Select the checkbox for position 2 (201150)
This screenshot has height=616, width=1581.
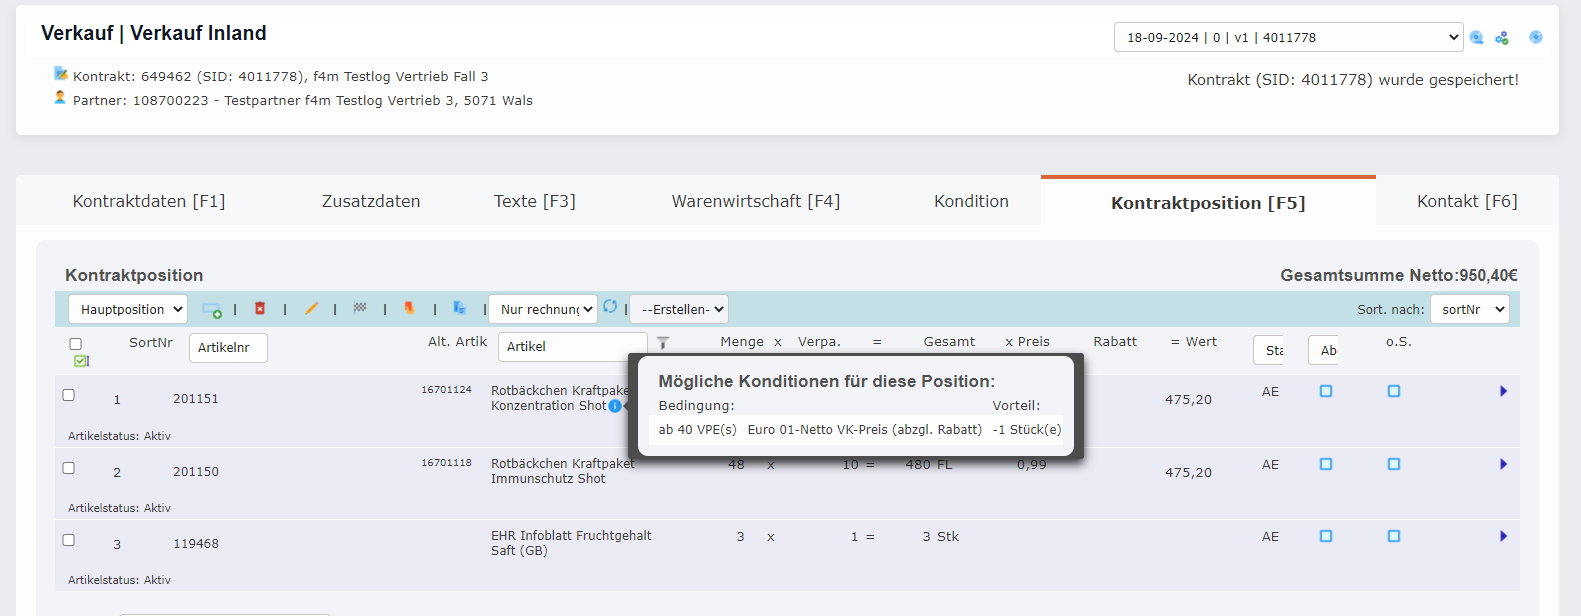click(x=69, y=468)
